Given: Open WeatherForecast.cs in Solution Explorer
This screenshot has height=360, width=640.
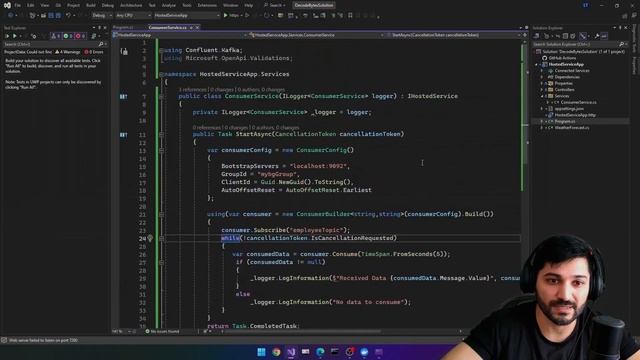Looking at the screenshot, I should tap(572, 128).
